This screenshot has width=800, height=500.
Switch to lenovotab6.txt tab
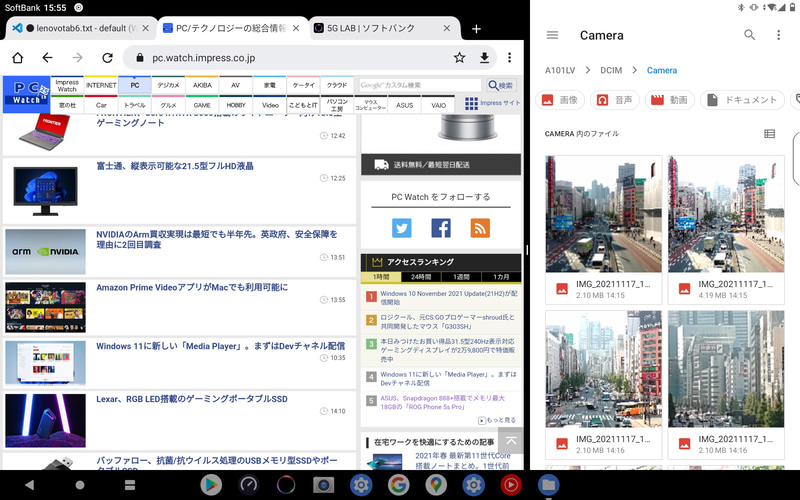point(81,29)
